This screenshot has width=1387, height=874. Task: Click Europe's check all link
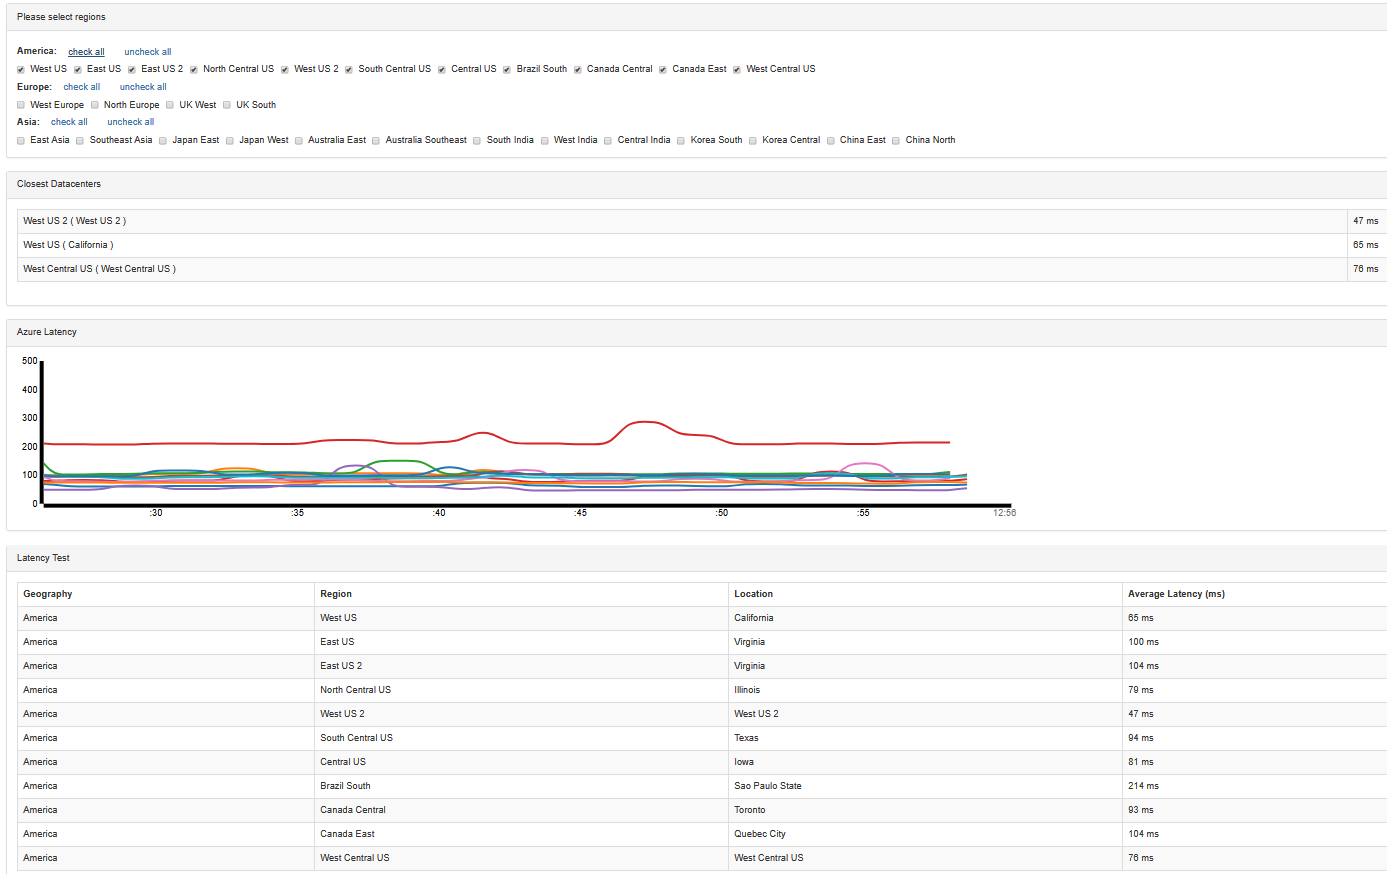coord(82,87)
